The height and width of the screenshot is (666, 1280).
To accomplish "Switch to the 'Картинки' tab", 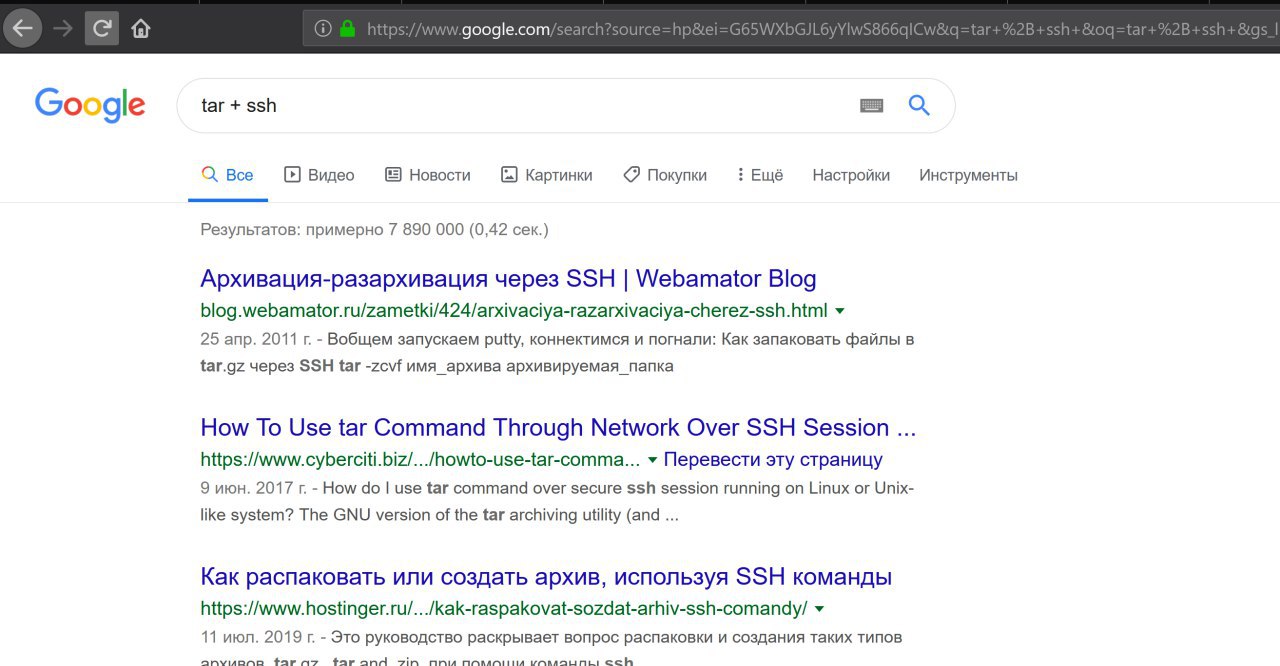I will (546, 175).
